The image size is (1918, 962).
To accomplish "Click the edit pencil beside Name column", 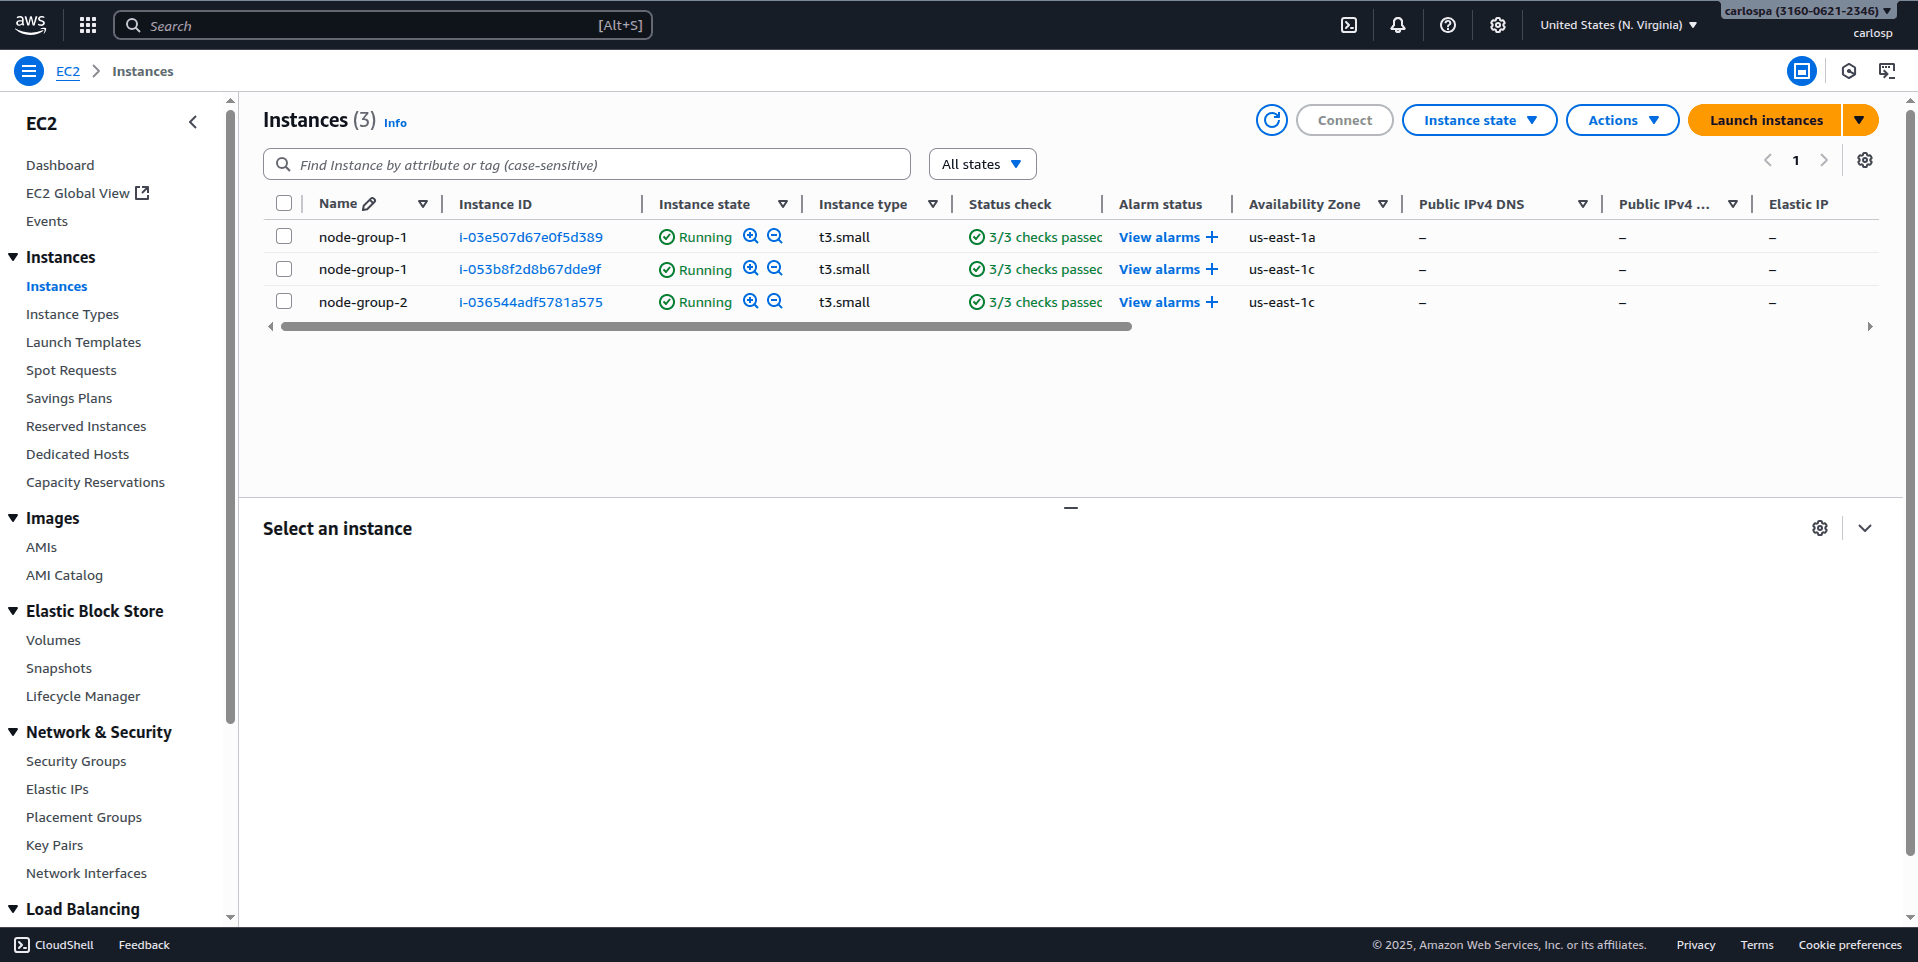I will coord(369,204).
